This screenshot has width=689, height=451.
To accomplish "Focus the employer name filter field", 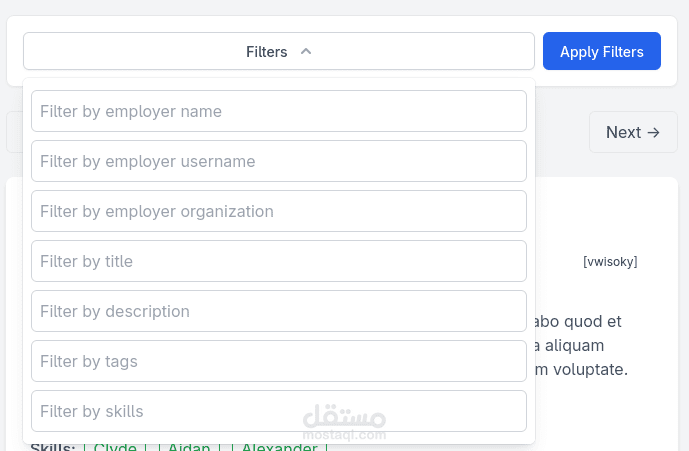I will click(x=279, y=111).
